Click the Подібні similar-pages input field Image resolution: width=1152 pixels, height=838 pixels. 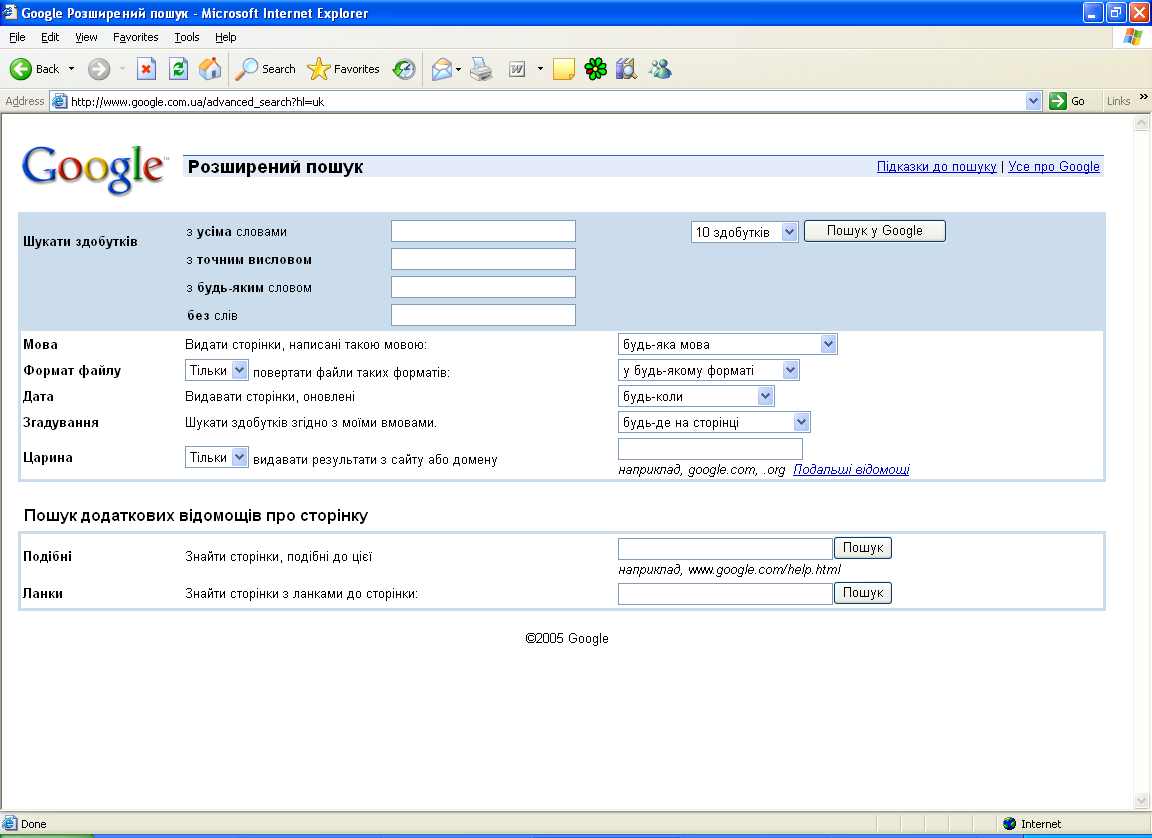pyautogui.click(x=725, y=549)
